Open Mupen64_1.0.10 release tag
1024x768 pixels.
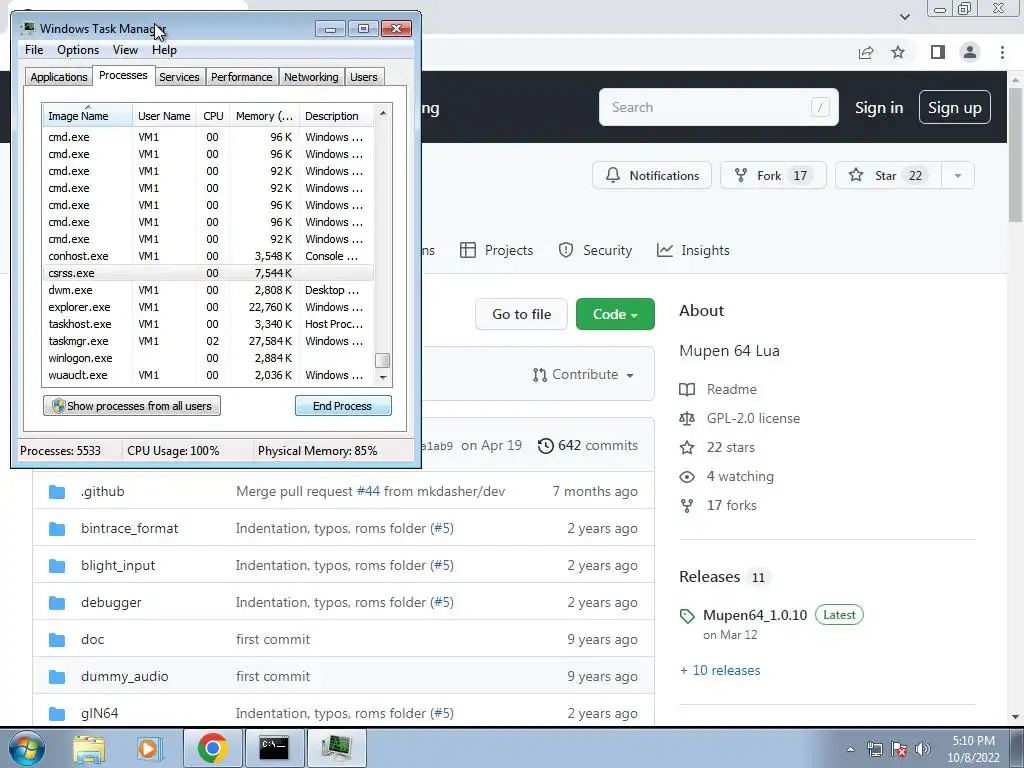(x=755, y=615)
